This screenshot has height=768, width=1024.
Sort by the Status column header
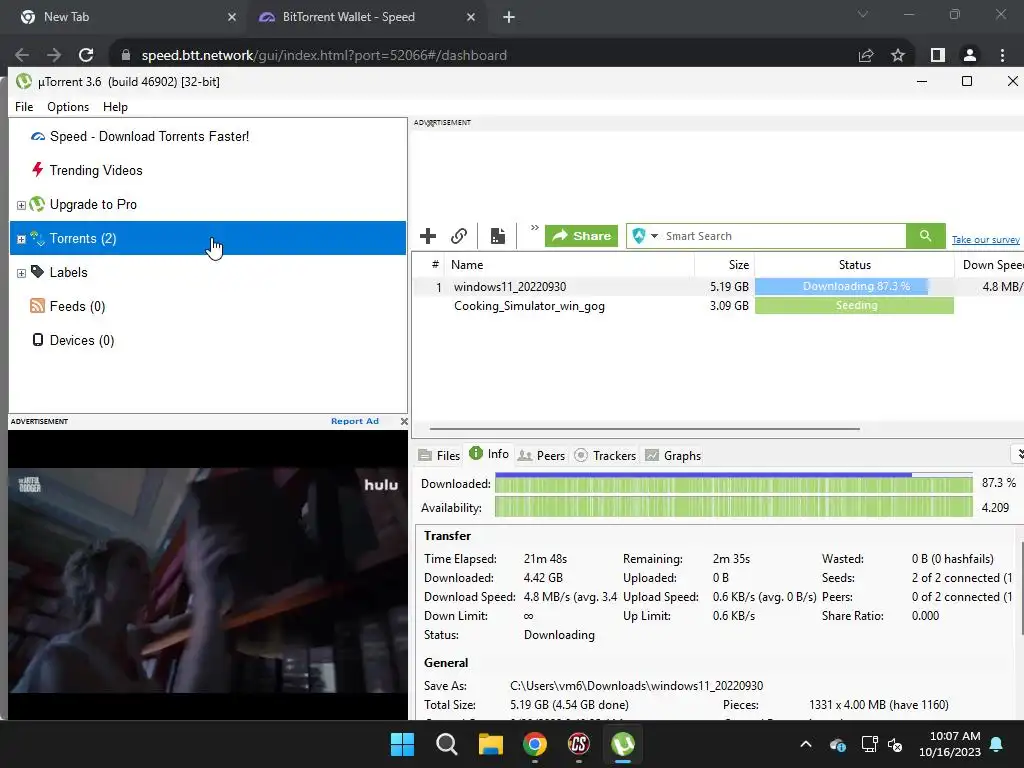[x=854, y=264]
